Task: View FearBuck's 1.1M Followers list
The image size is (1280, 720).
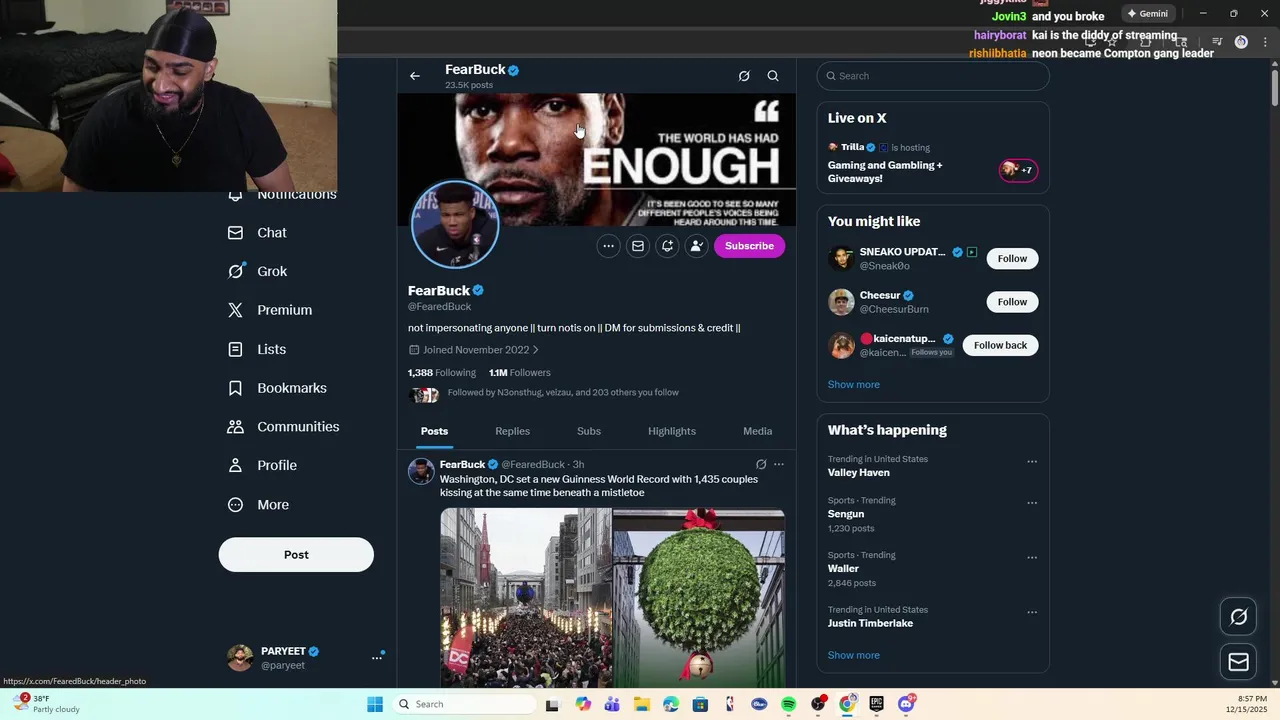Action: [519, 373]
